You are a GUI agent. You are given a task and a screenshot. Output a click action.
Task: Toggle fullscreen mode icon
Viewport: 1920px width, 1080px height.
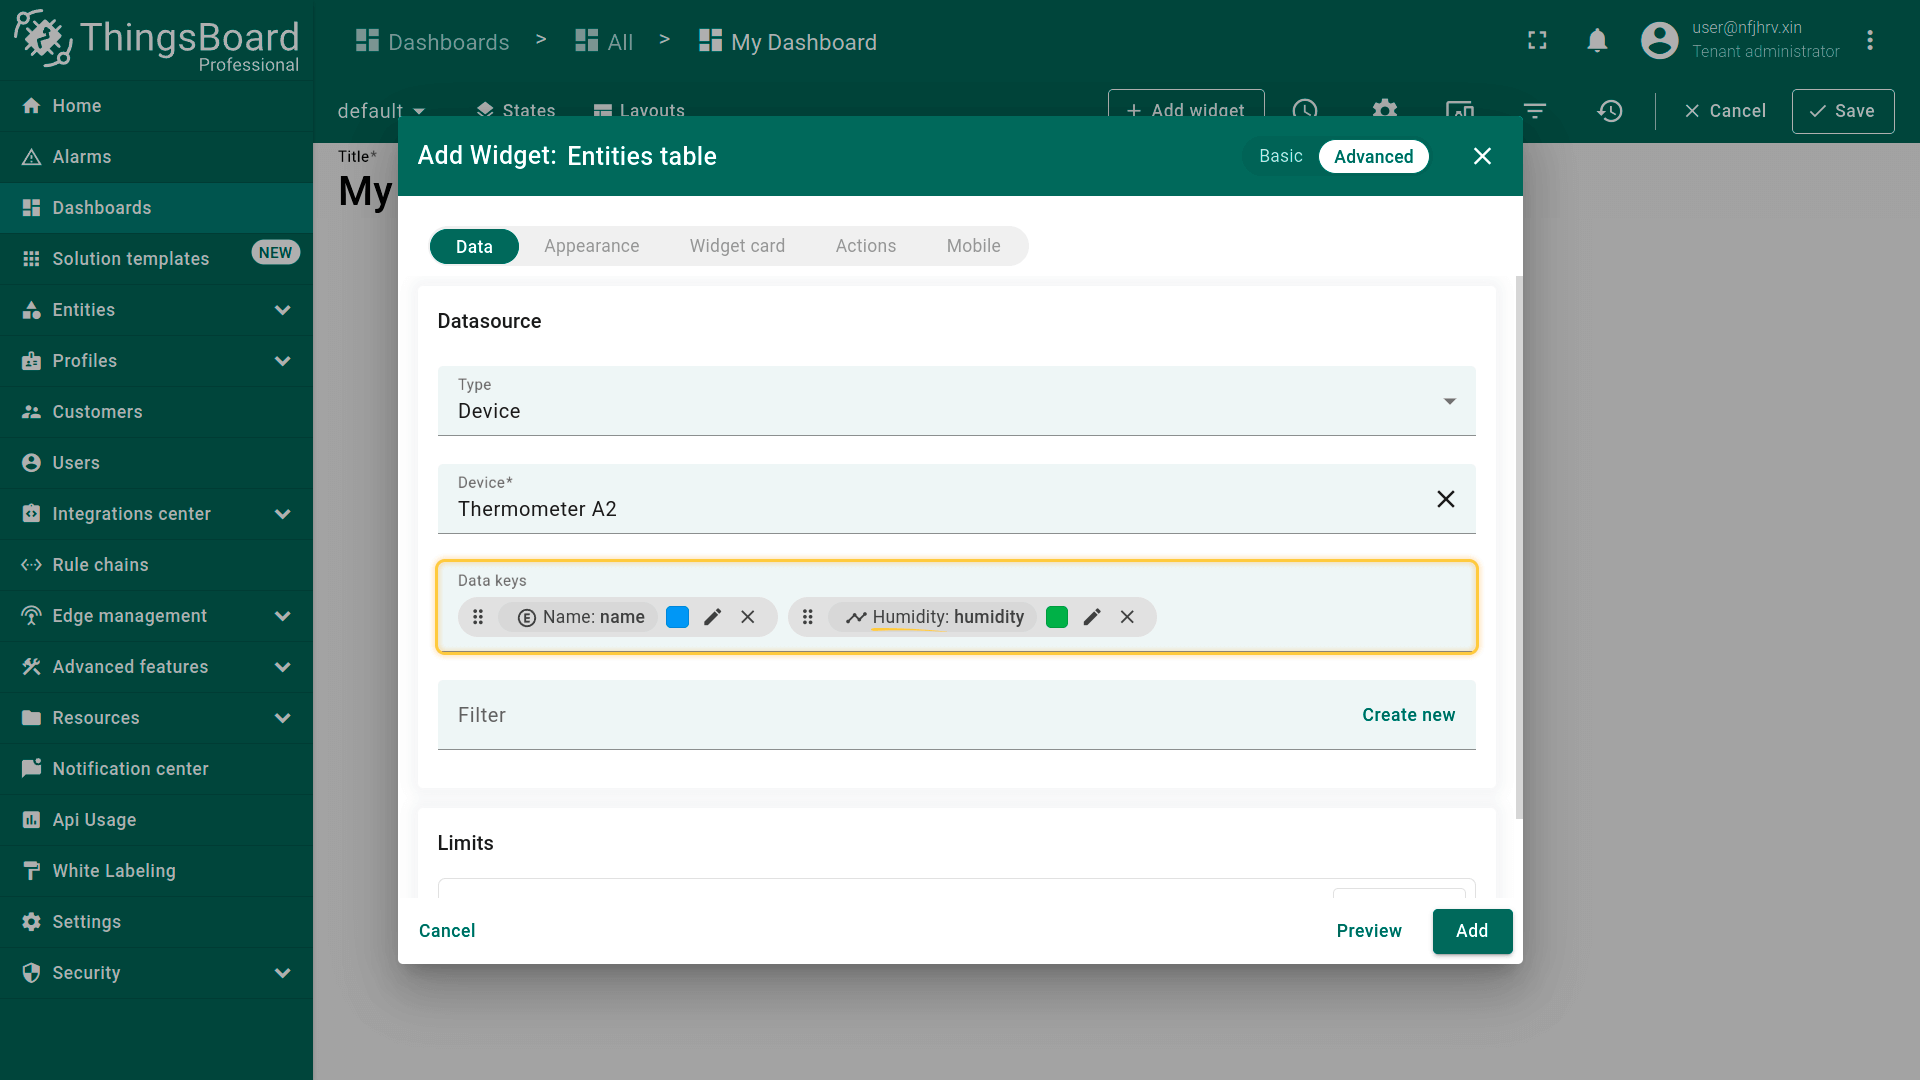[x=1537, y=41]
